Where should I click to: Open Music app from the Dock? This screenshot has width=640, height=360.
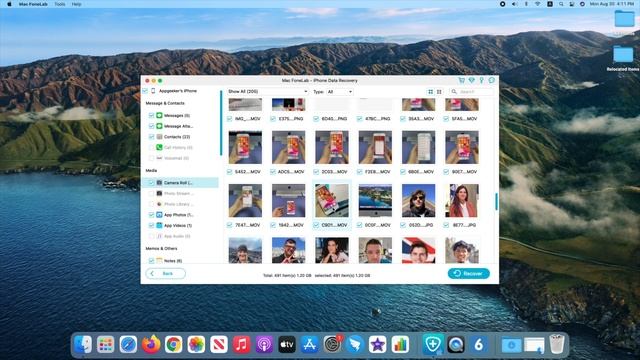click(x=242, y=345)
